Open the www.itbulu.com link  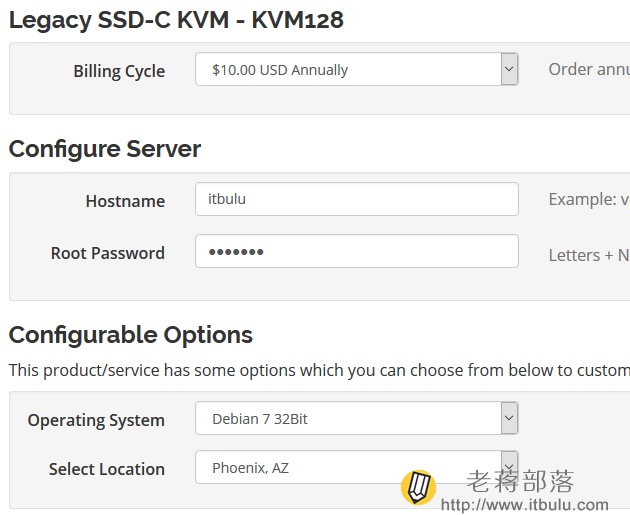click(524, 505)
